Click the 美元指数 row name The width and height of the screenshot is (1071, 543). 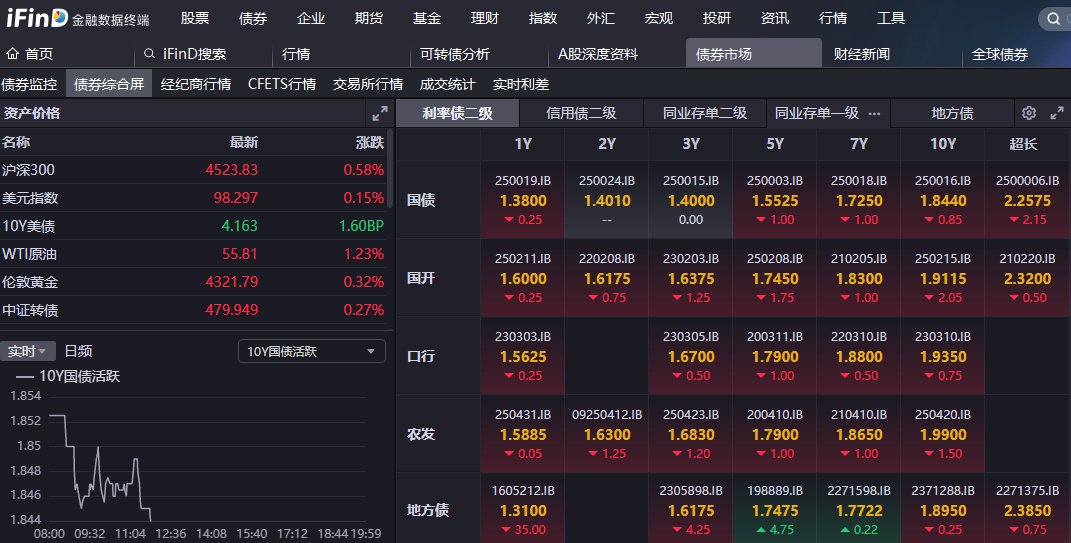(30, 198)
